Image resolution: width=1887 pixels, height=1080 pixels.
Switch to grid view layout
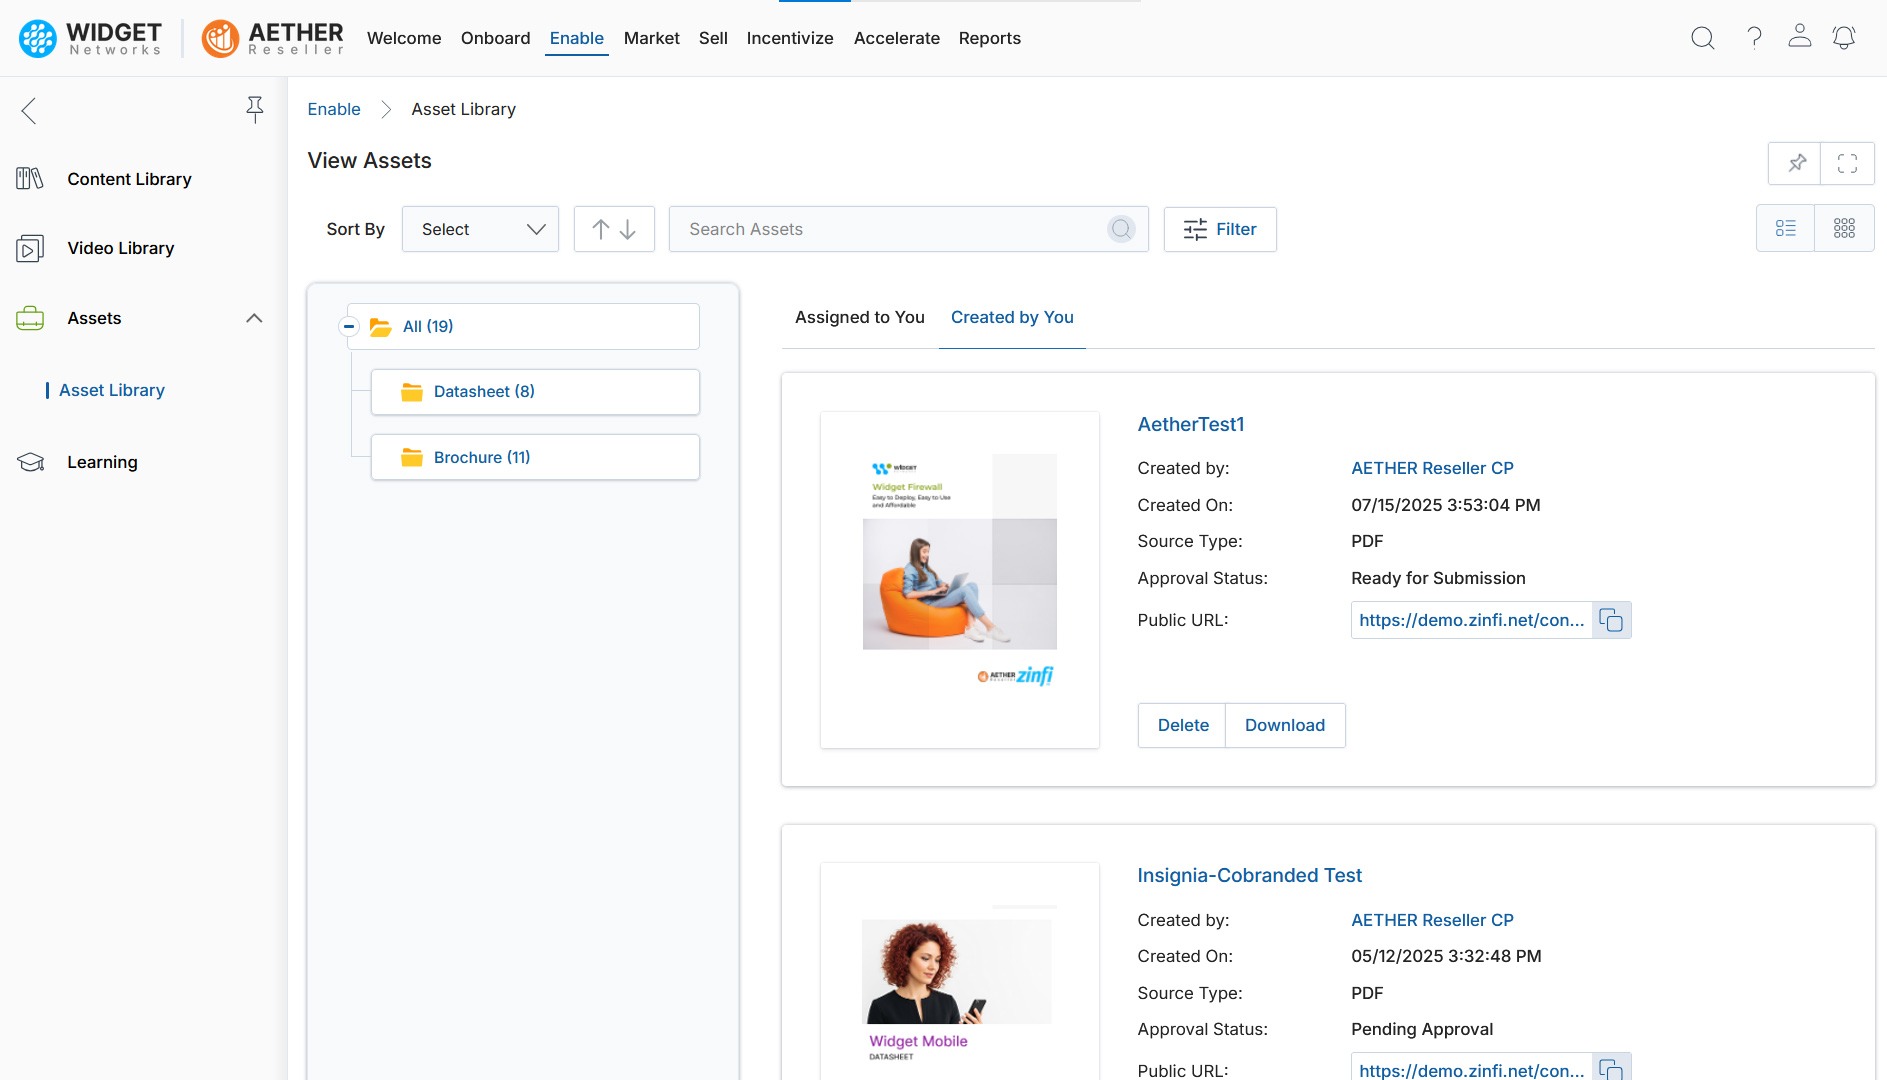pyautogui.click(x=1844, y=229)
